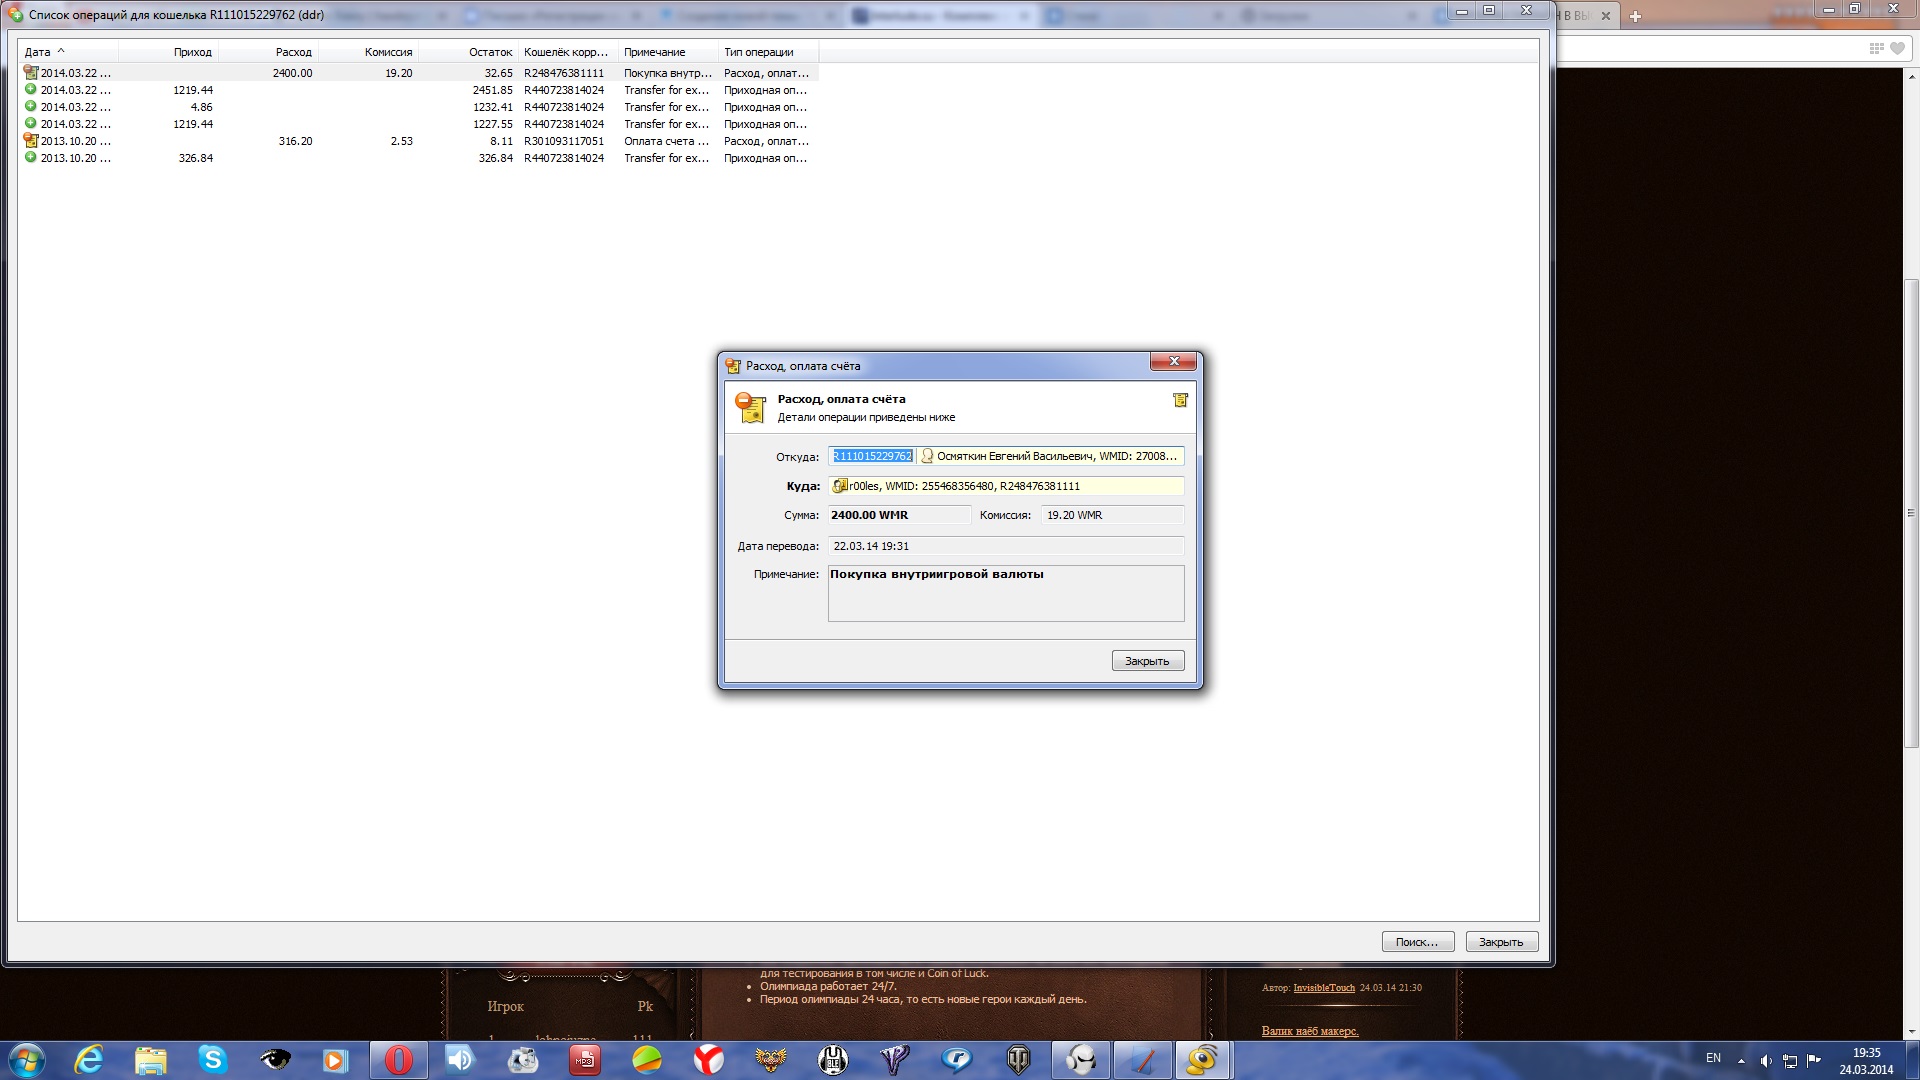Click the speed dial grid icon in browser
Viewport: 1920px width, 1080px height.
coord(1876,48)
